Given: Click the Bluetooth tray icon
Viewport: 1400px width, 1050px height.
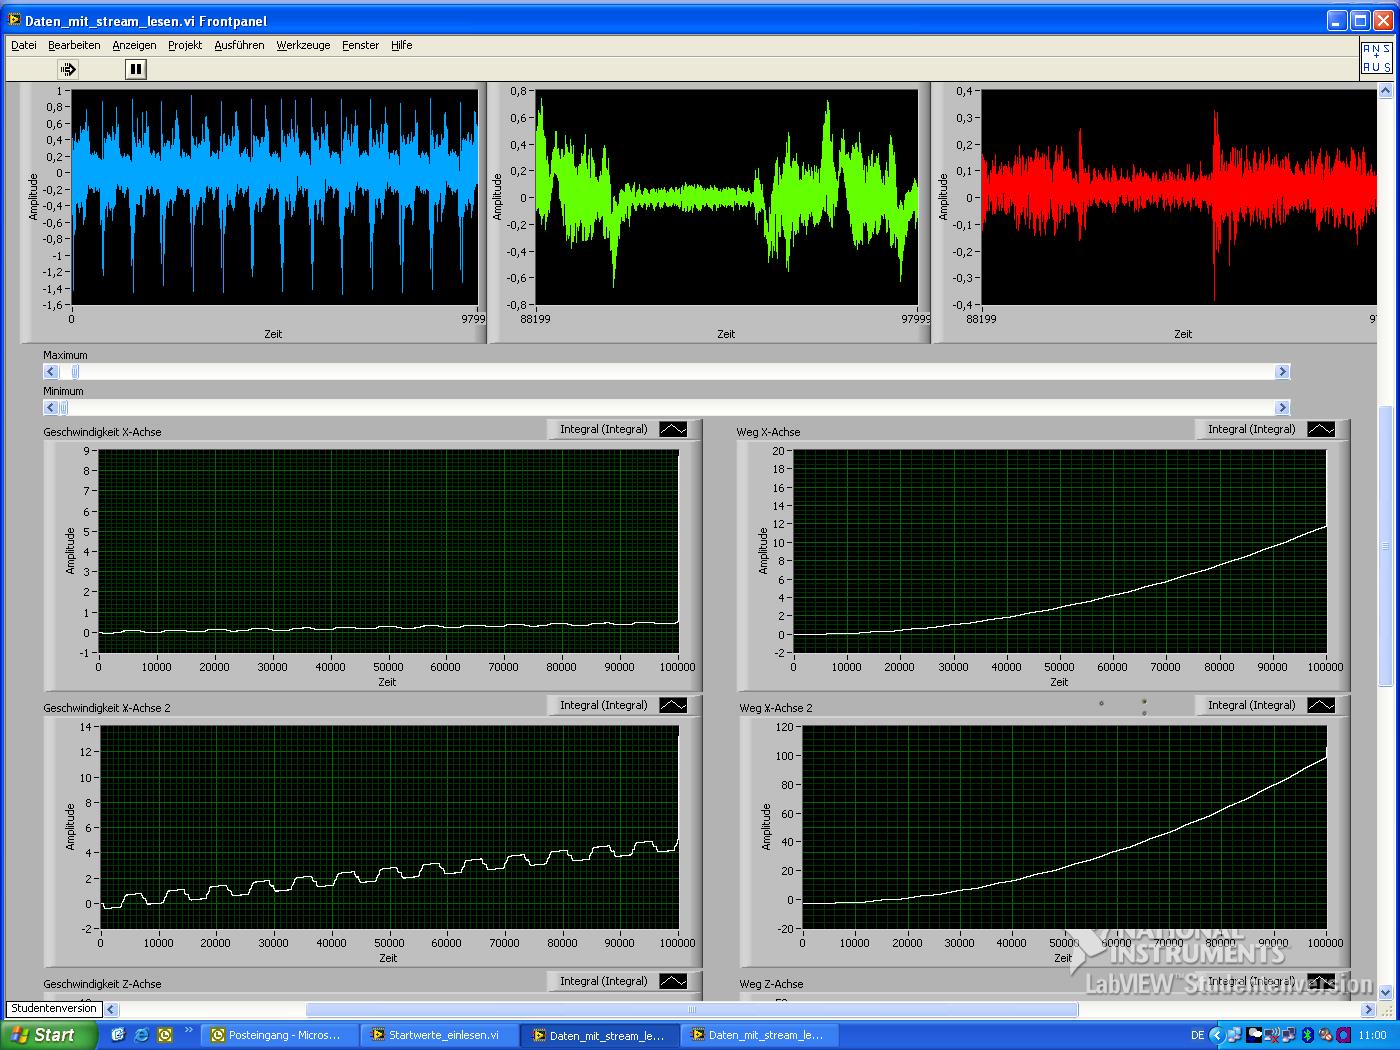Looking at the screenshot, I should [x=1307, y=1035].
